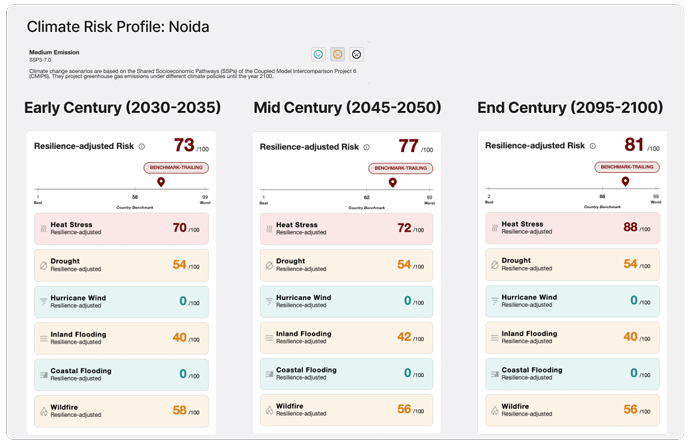Click End Century Benchmark-Trailing badge

627,167
